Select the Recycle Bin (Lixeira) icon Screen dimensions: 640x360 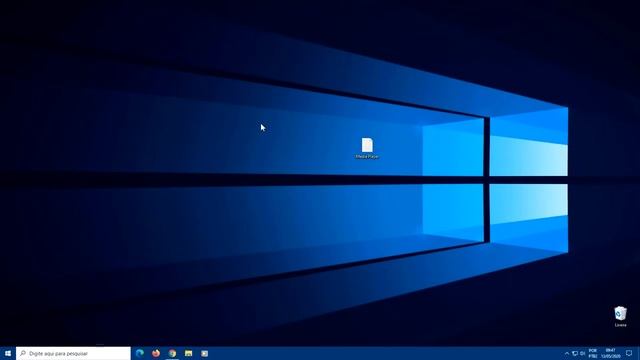coord(620,317)
